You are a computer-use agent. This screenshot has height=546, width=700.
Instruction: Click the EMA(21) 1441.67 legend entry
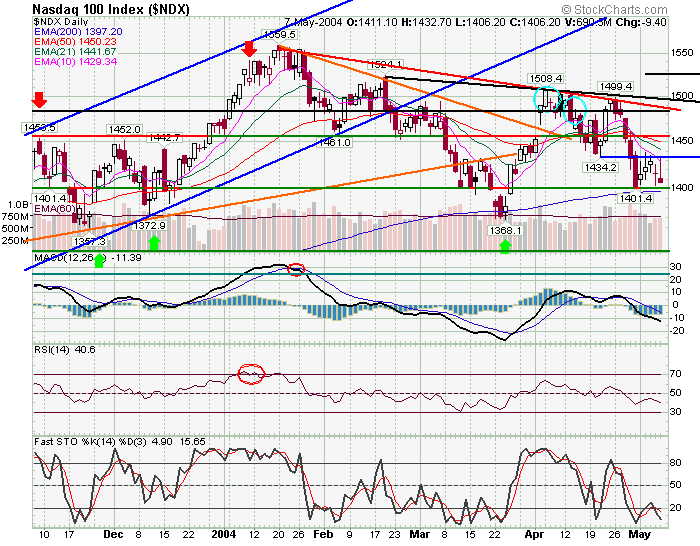pyautogui.click(x=75, y=51)
